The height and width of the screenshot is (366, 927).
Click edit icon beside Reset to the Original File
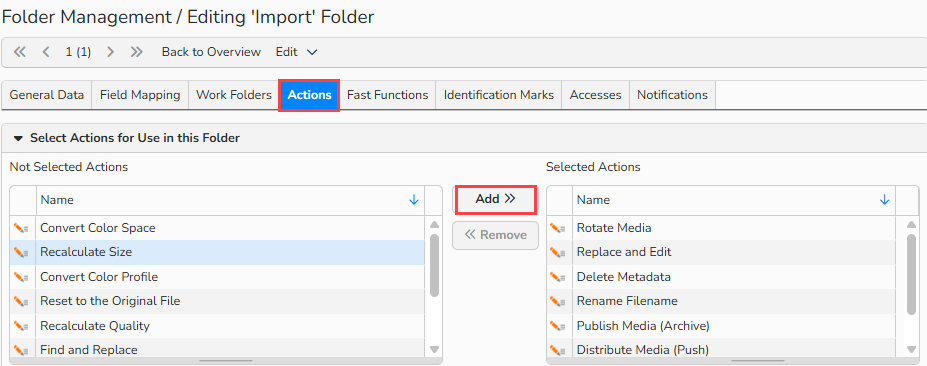(x=21, y=302)
